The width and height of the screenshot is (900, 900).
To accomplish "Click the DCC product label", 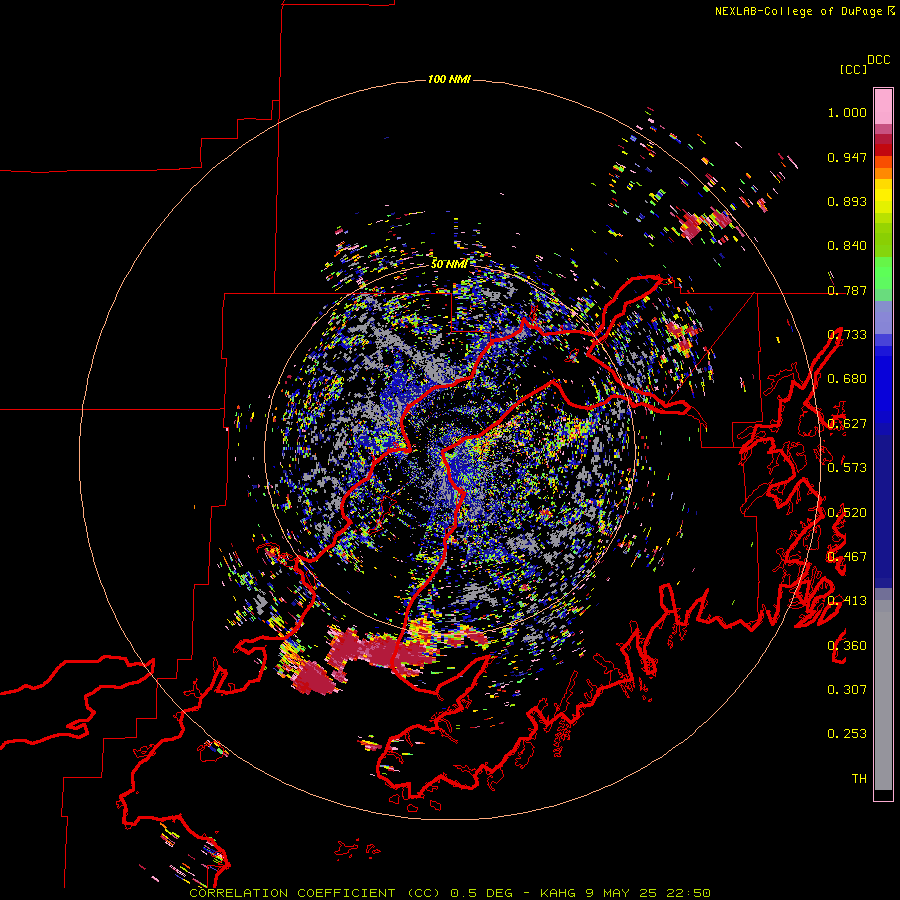I will tap(879, 60).
